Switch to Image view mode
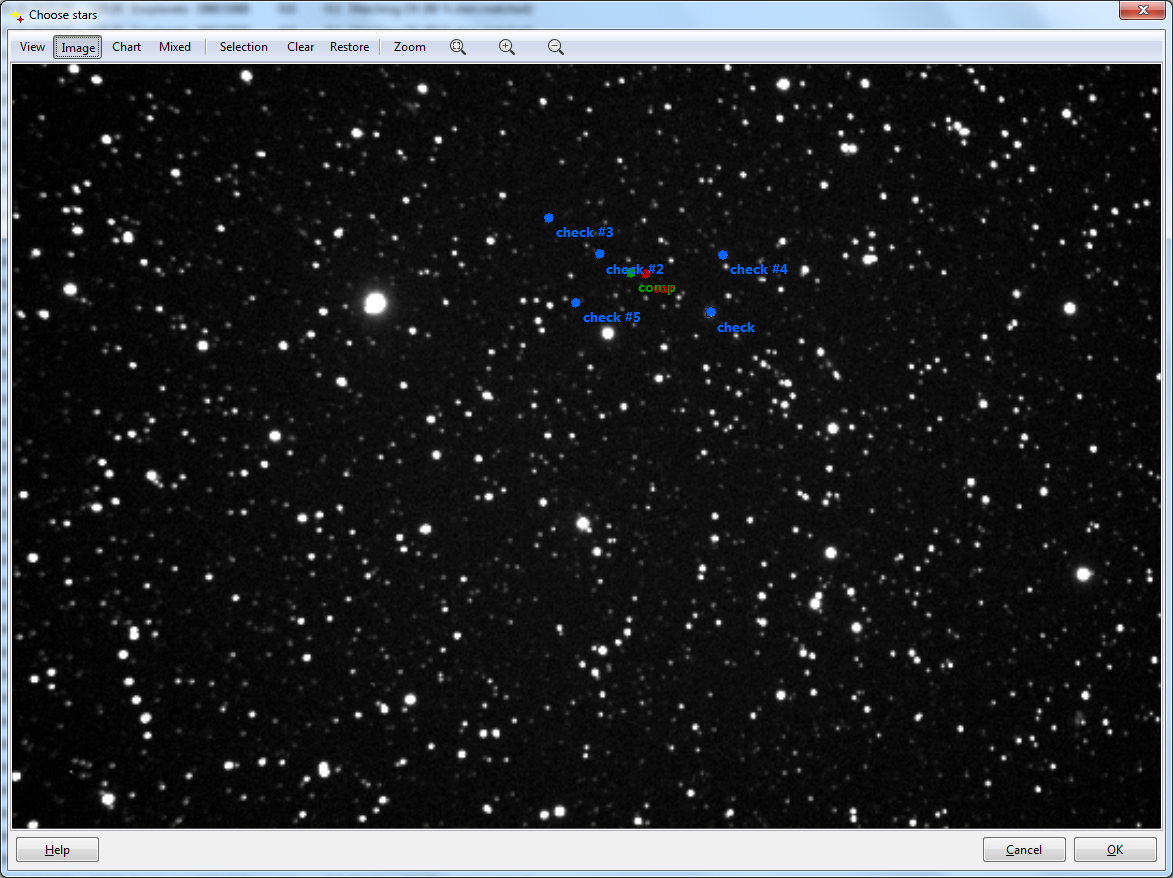 (78, 47)
